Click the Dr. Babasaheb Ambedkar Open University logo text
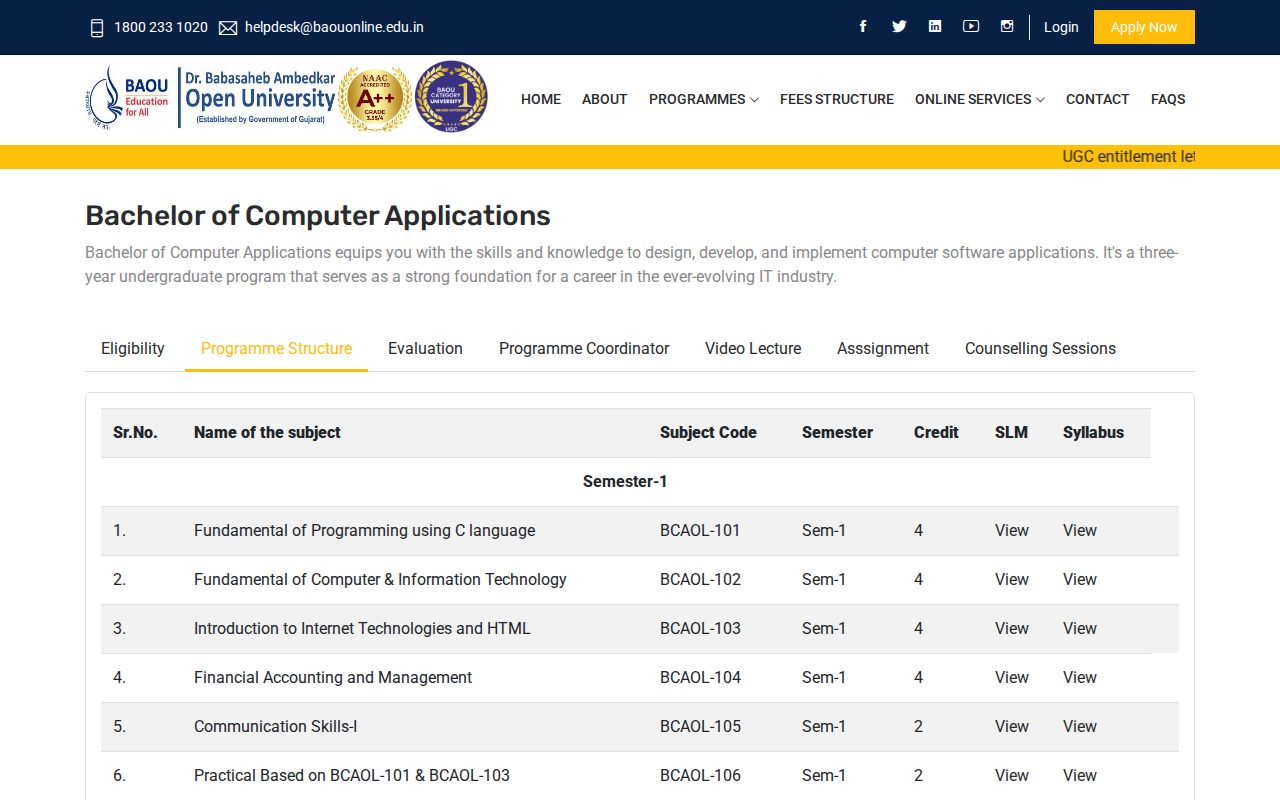This screenshot has width=1280, height=800. click(258, 97)
